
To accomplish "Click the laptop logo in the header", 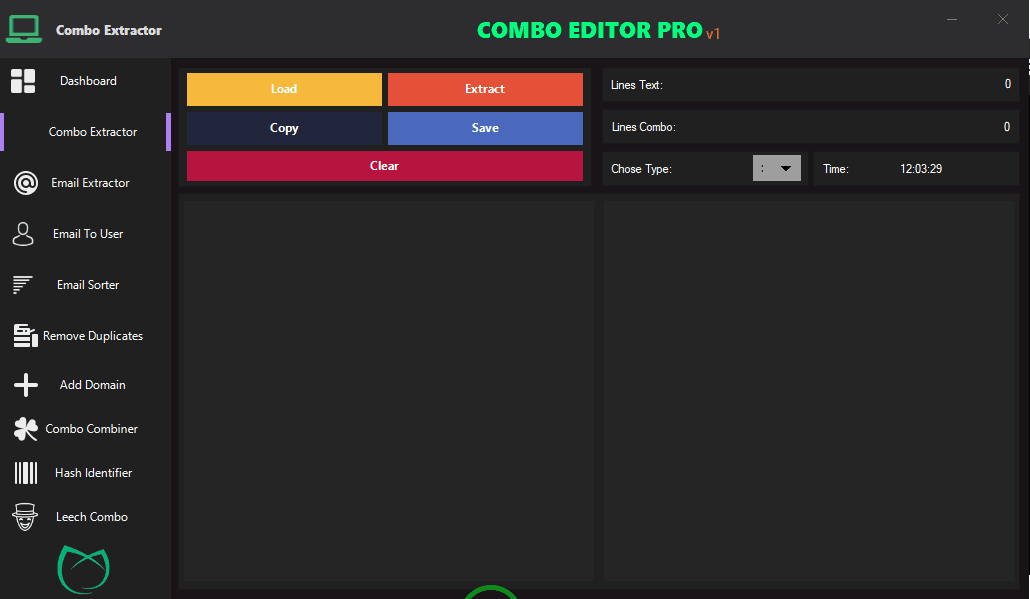I will coord(24,29).
